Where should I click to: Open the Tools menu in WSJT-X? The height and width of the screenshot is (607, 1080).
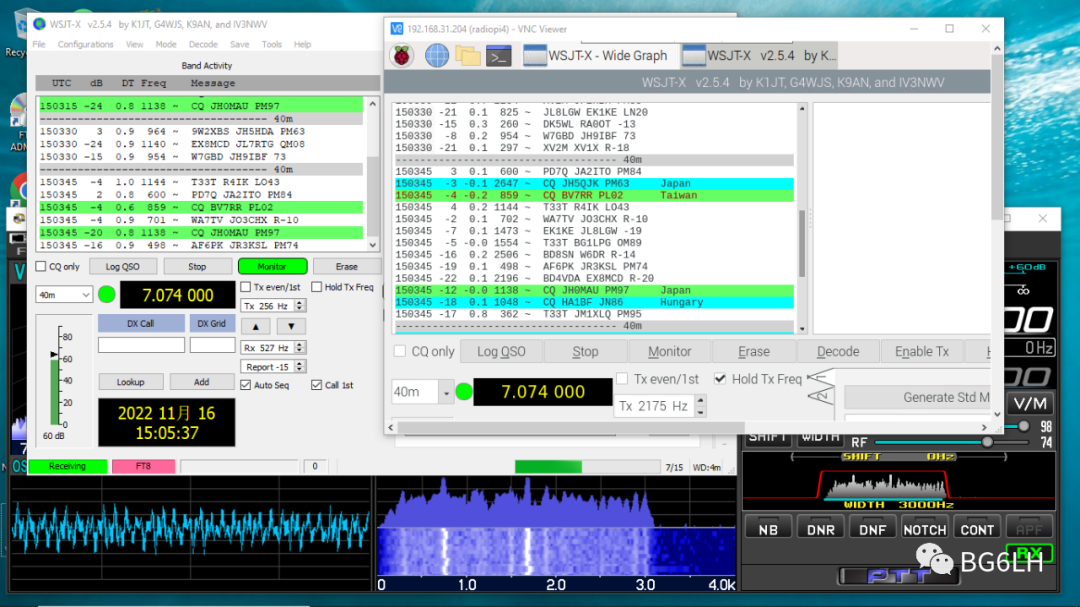[x=271, y=44]
